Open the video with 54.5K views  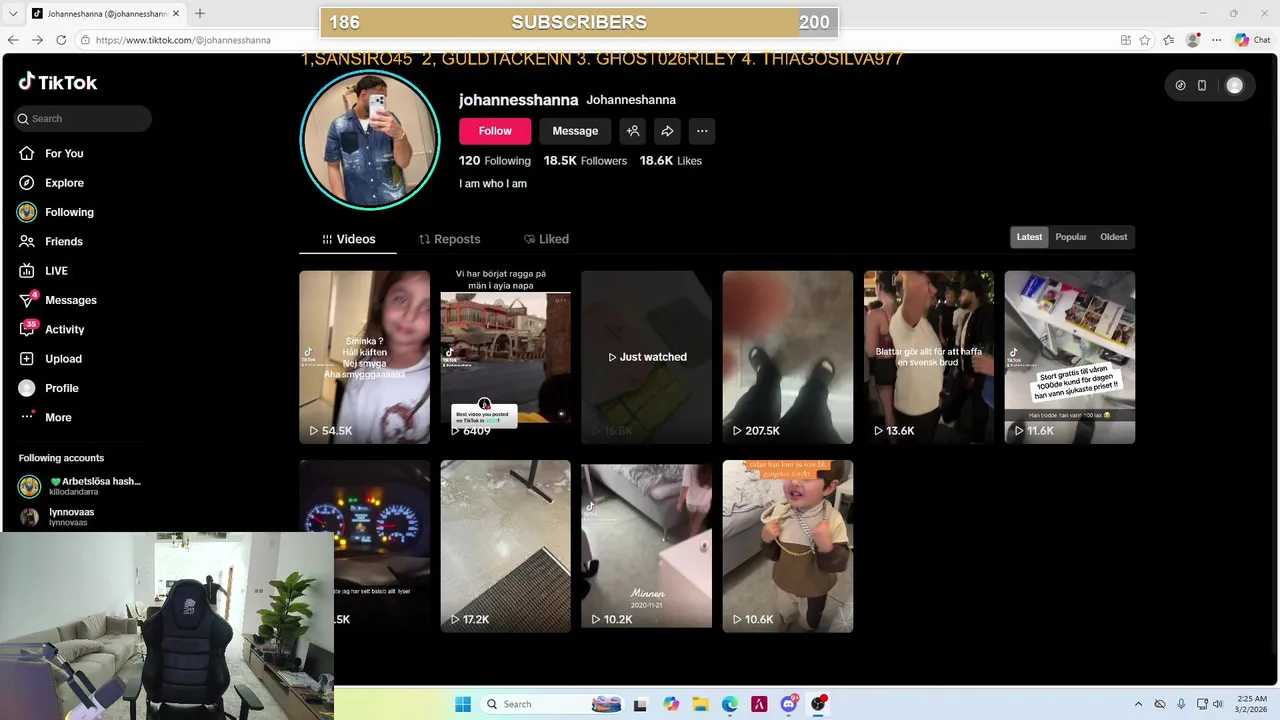364,357
